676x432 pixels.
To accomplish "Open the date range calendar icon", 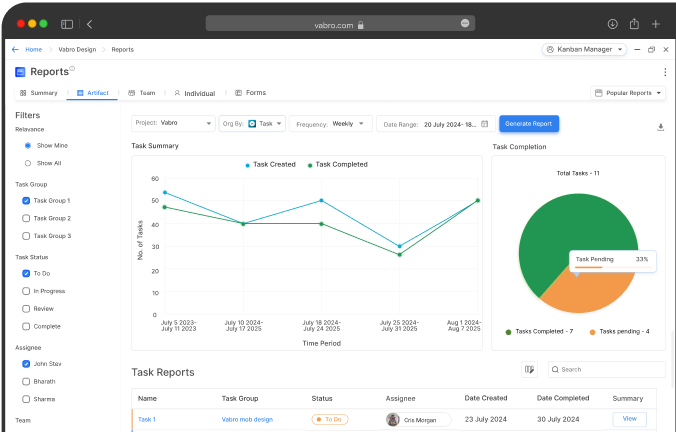I will click(x=485, y=124).
